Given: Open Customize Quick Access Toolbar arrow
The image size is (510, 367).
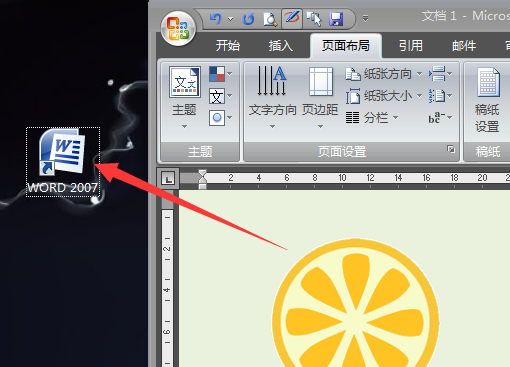Looking at the screenshot, I should (x=365, y=18).
